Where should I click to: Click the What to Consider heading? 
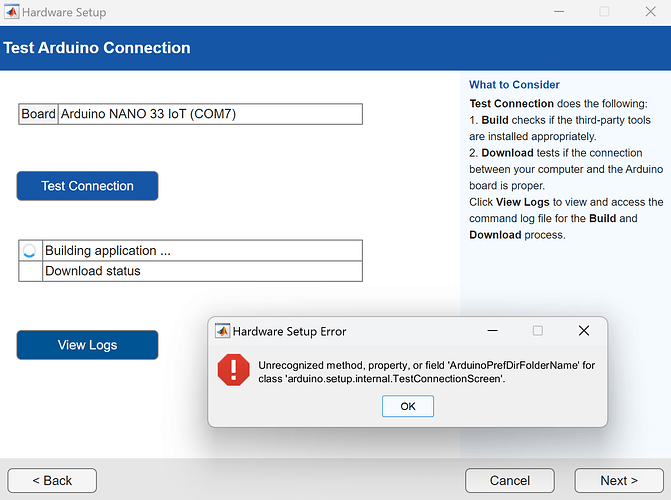514,85
